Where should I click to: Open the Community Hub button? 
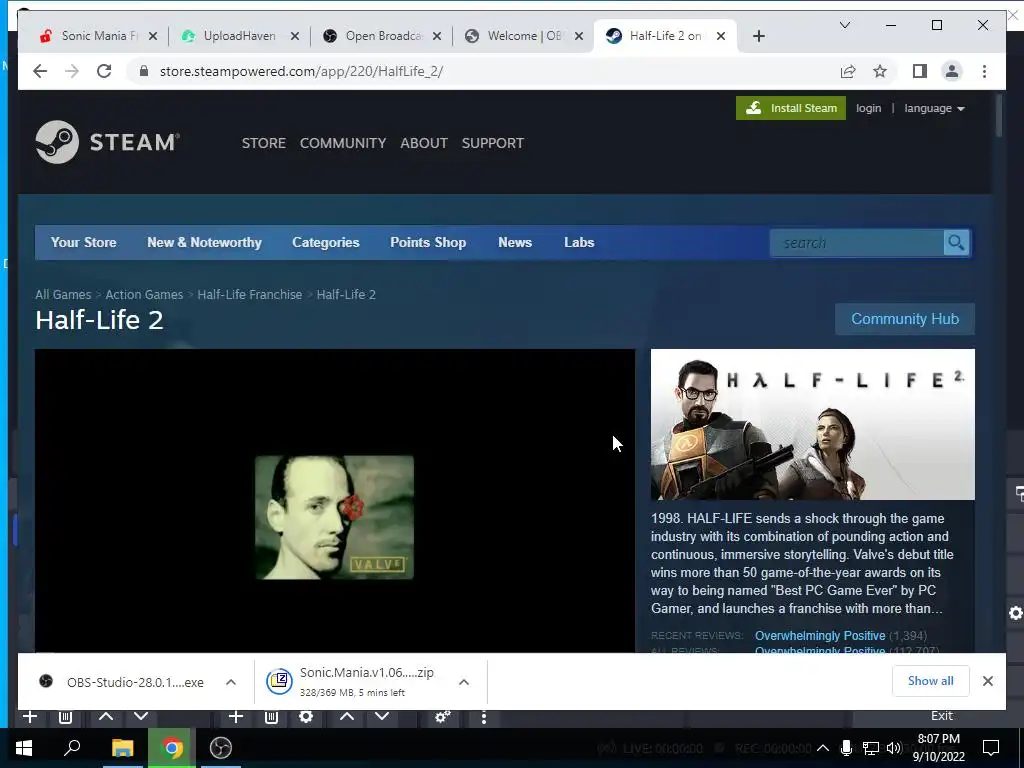click(904, 319)
